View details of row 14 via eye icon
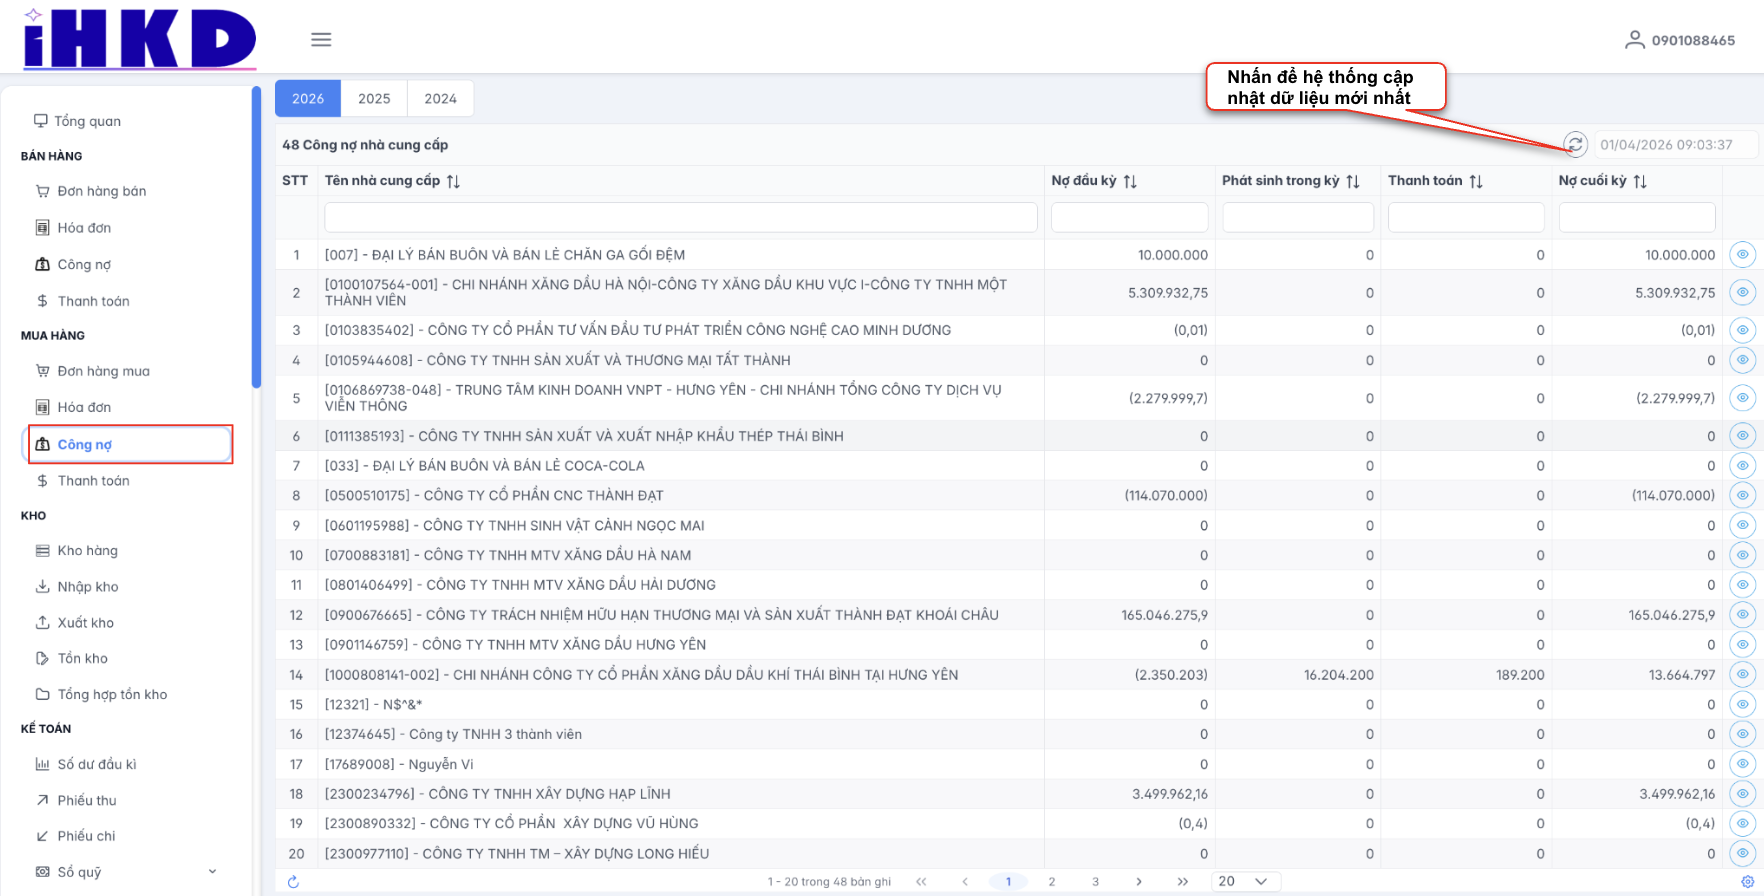This screenshot has height=896, width=1764. tap(1742, 675)
